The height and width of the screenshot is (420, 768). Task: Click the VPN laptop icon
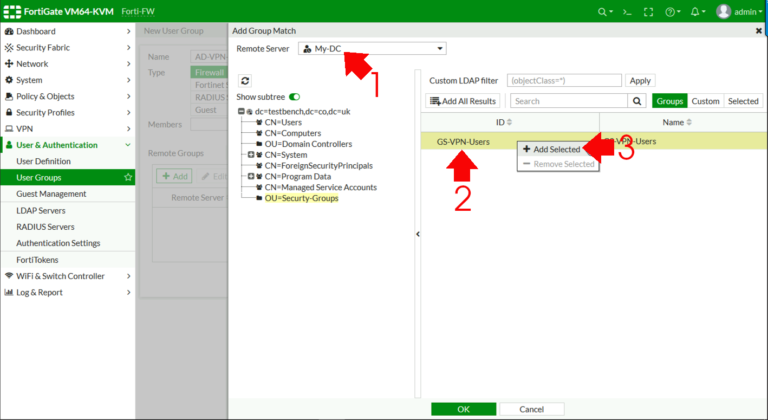(x=9, y=128)
